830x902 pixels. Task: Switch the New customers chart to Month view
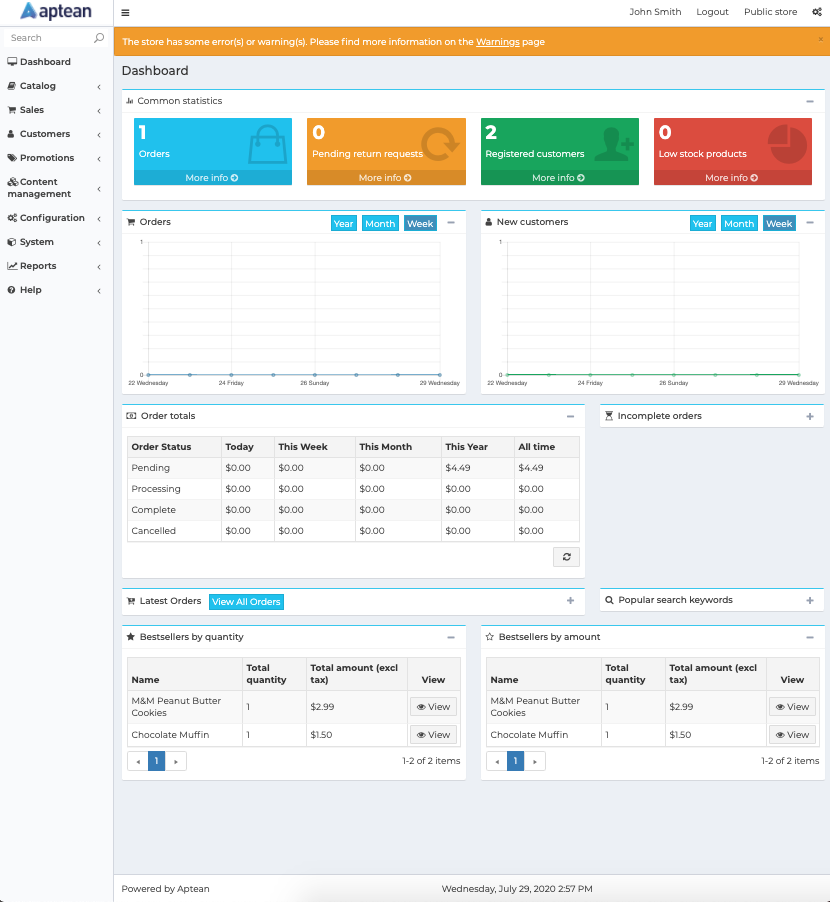(738, 223)
